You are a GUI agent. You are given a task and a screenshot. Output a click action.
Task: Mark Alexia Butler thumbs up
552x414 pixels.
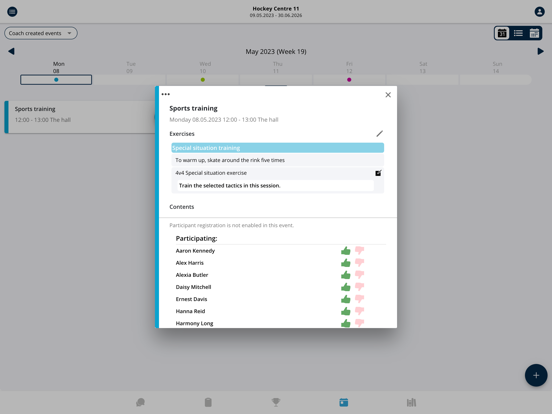coord(346,275)
